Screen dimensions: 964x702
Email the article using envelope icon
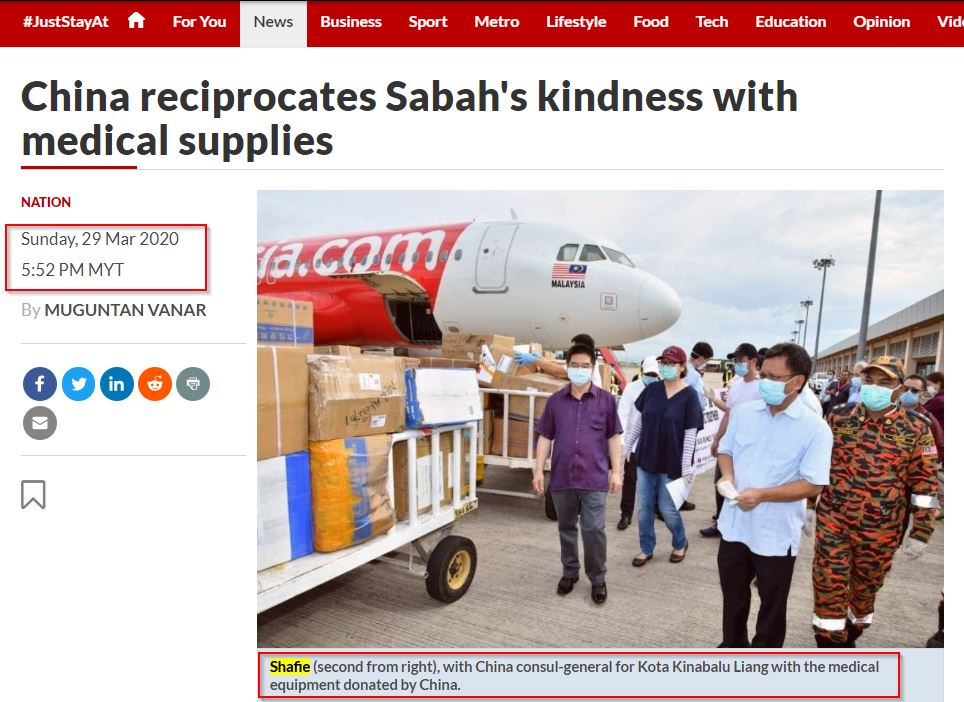tap(40, 423)
